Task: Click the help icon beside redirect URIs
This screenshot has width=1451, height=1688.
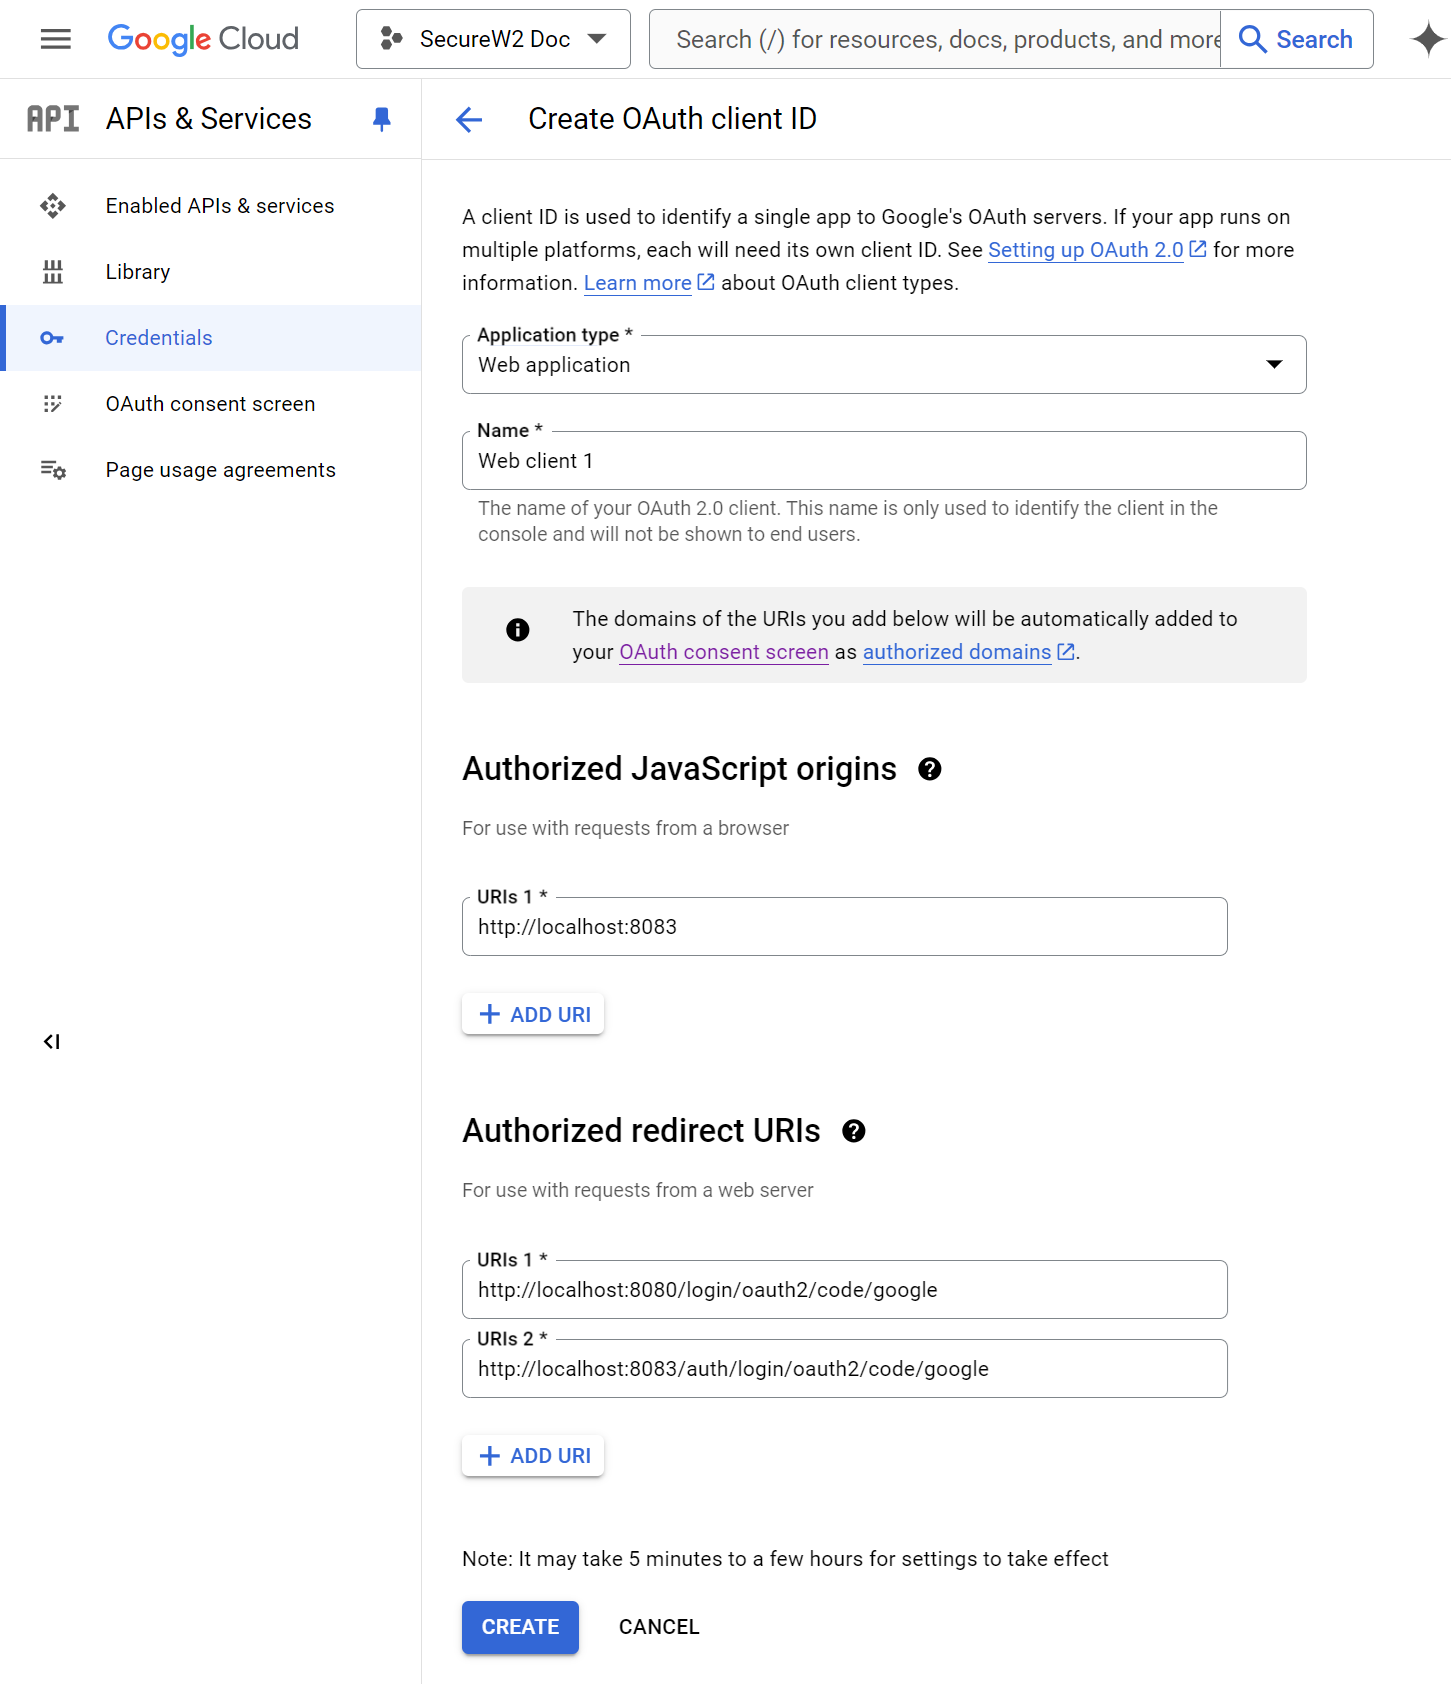Action: 854,1131
